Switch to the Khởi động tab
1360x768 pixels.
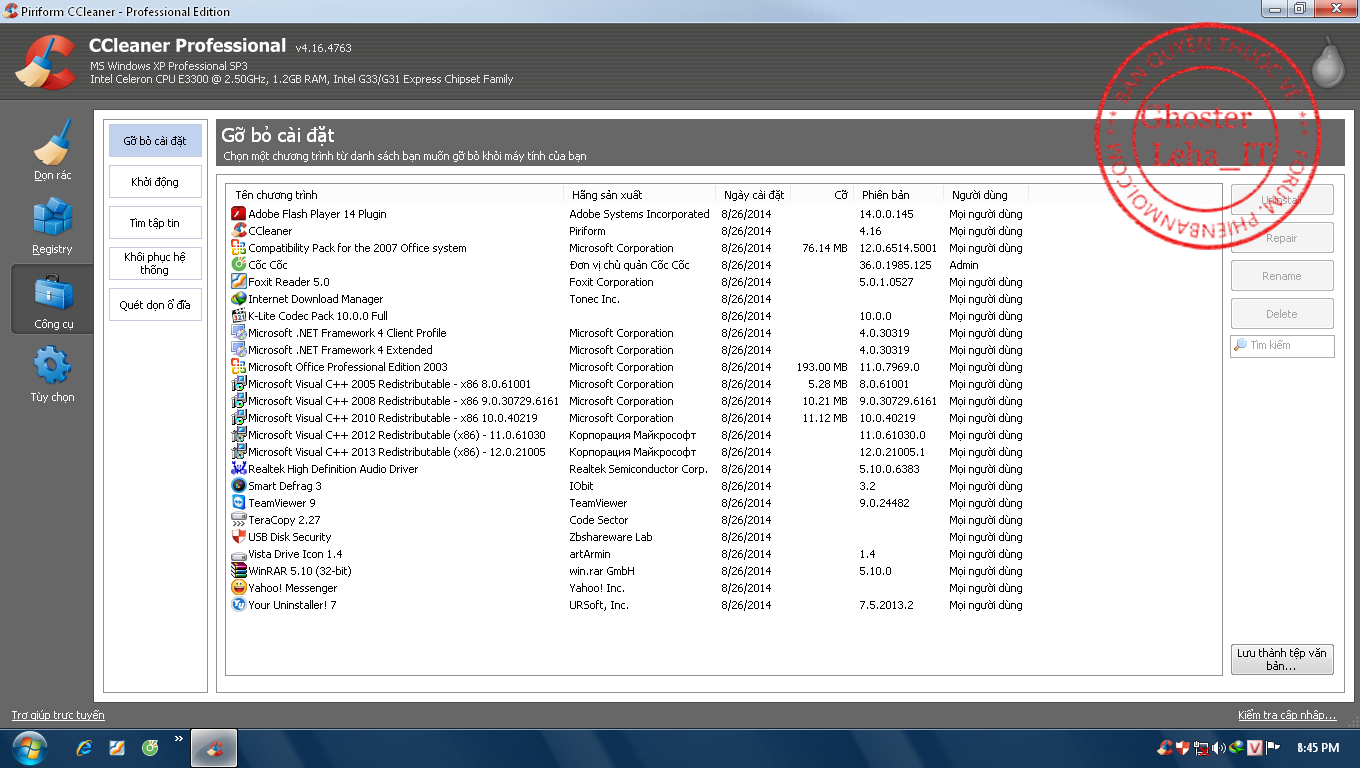(155, 182)
